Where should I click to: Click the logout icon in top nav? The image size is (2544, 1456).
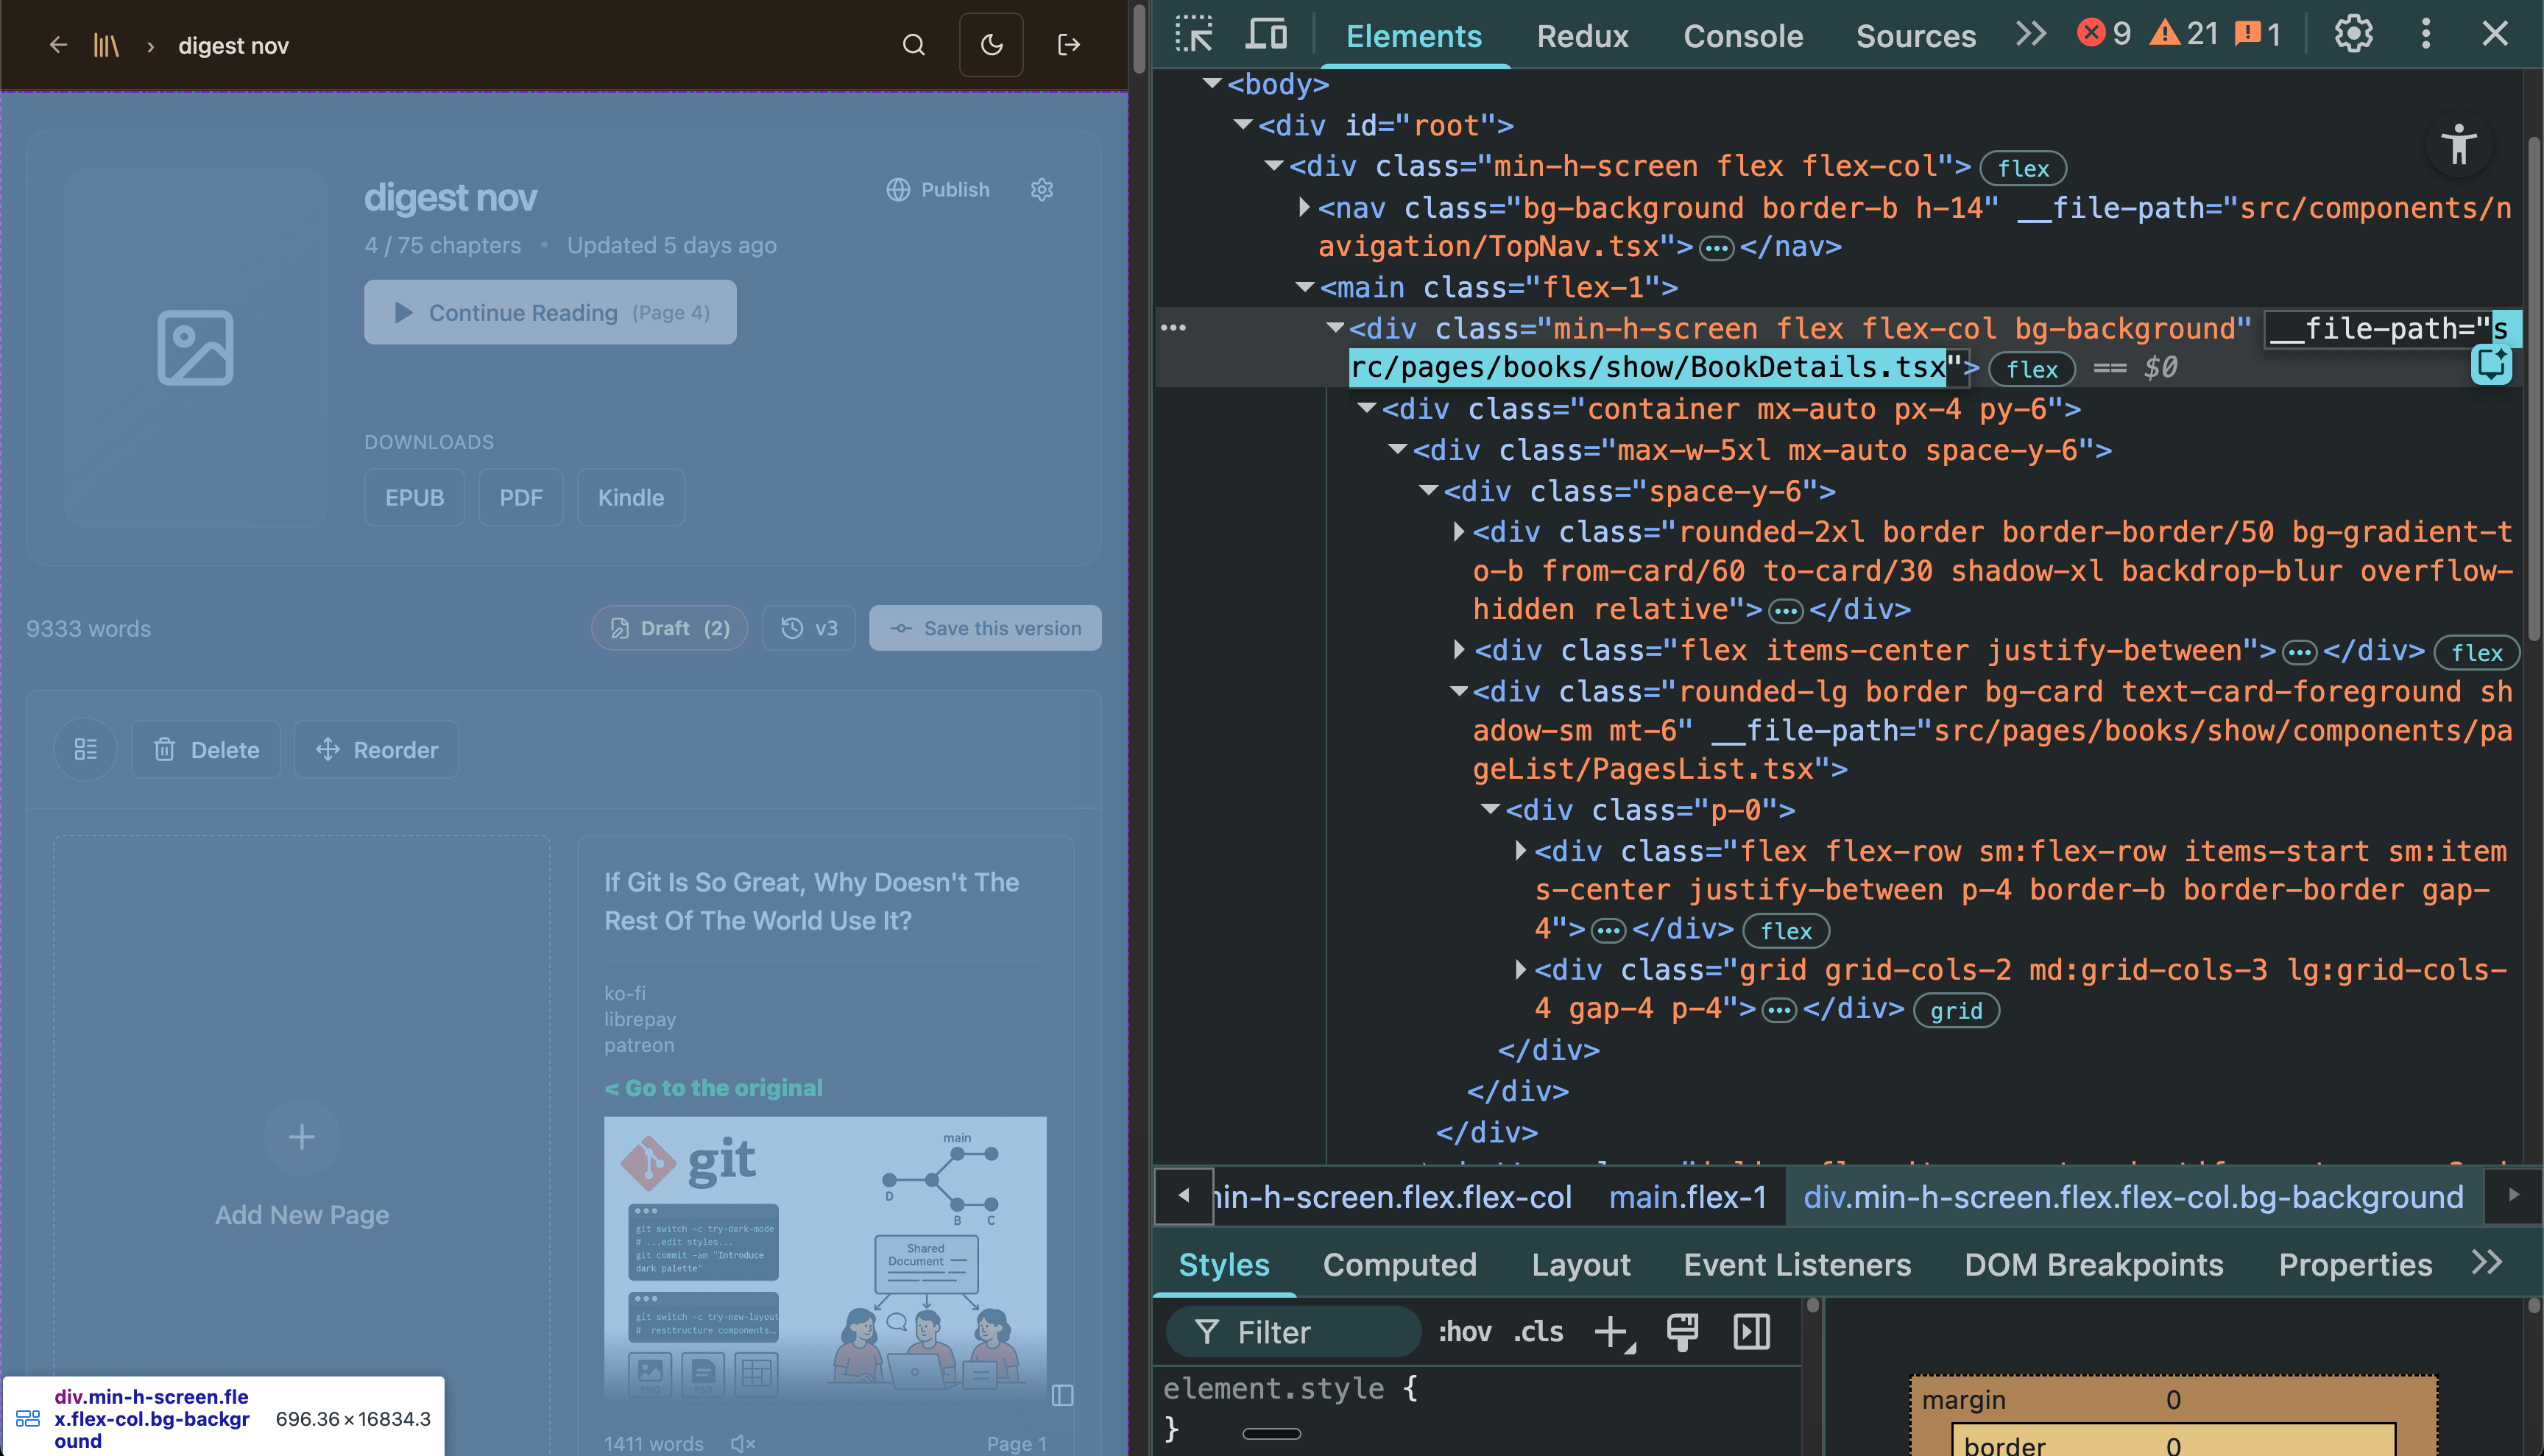click(1068, 45)
